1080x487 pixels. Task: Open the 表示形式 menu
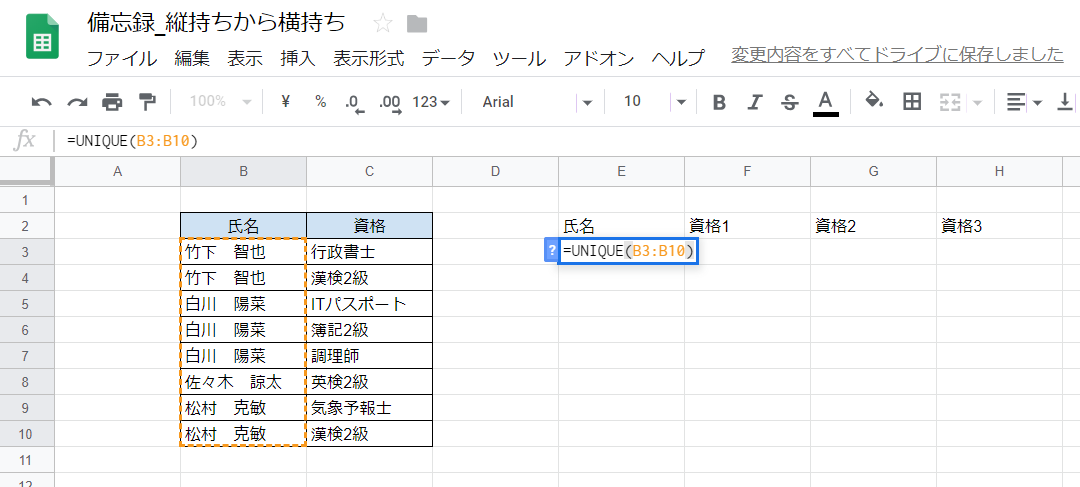pyautogui.click(x=368, y=59)
